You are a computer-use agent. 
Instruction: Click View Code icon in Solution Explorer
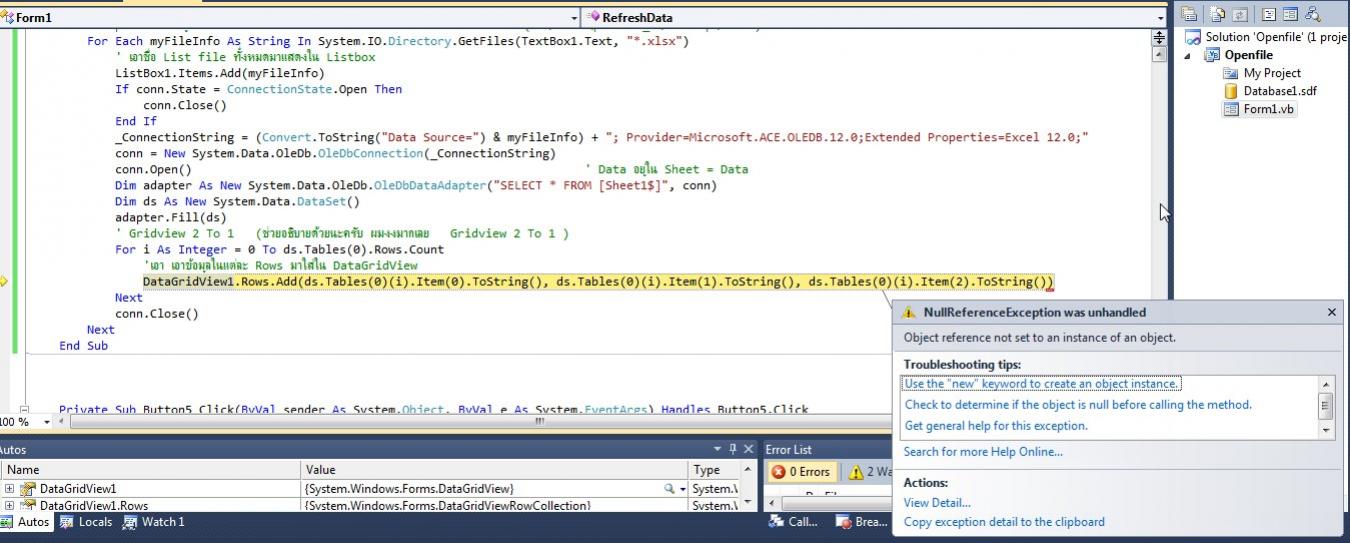(1268, 14)
